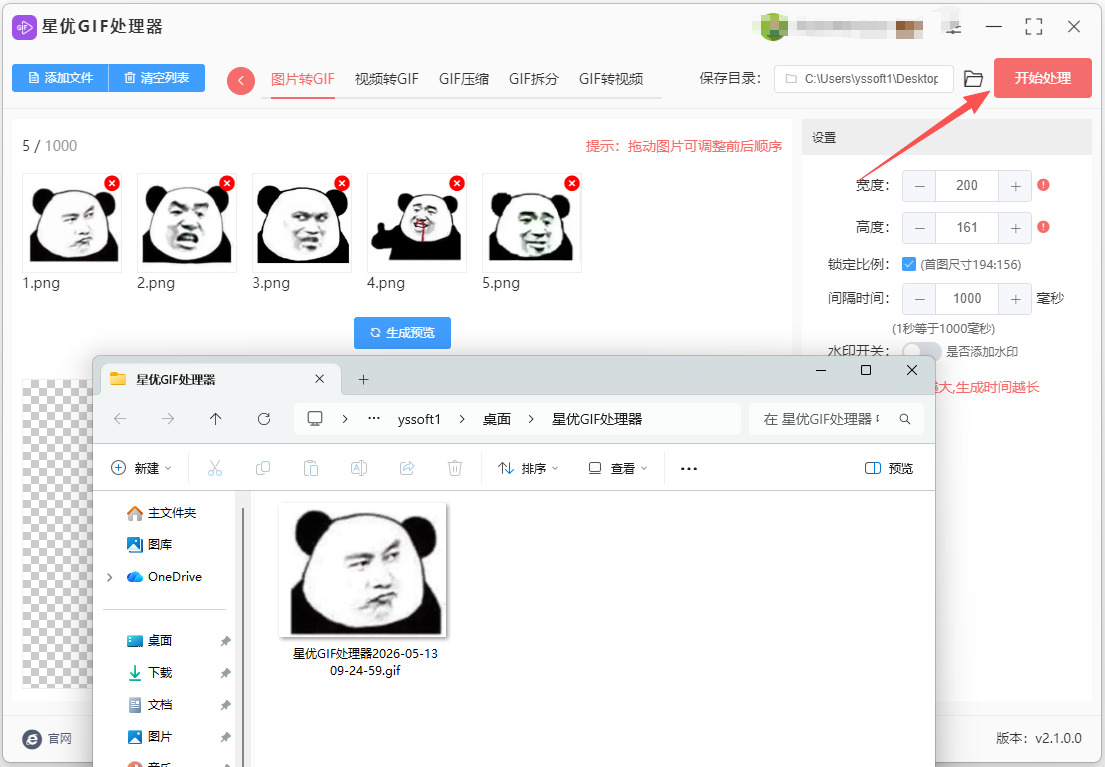Switch to the 图片转GIF tab
Viewport: 1105px width, 767px height.
pyautogui.click(x=302, y=79)
